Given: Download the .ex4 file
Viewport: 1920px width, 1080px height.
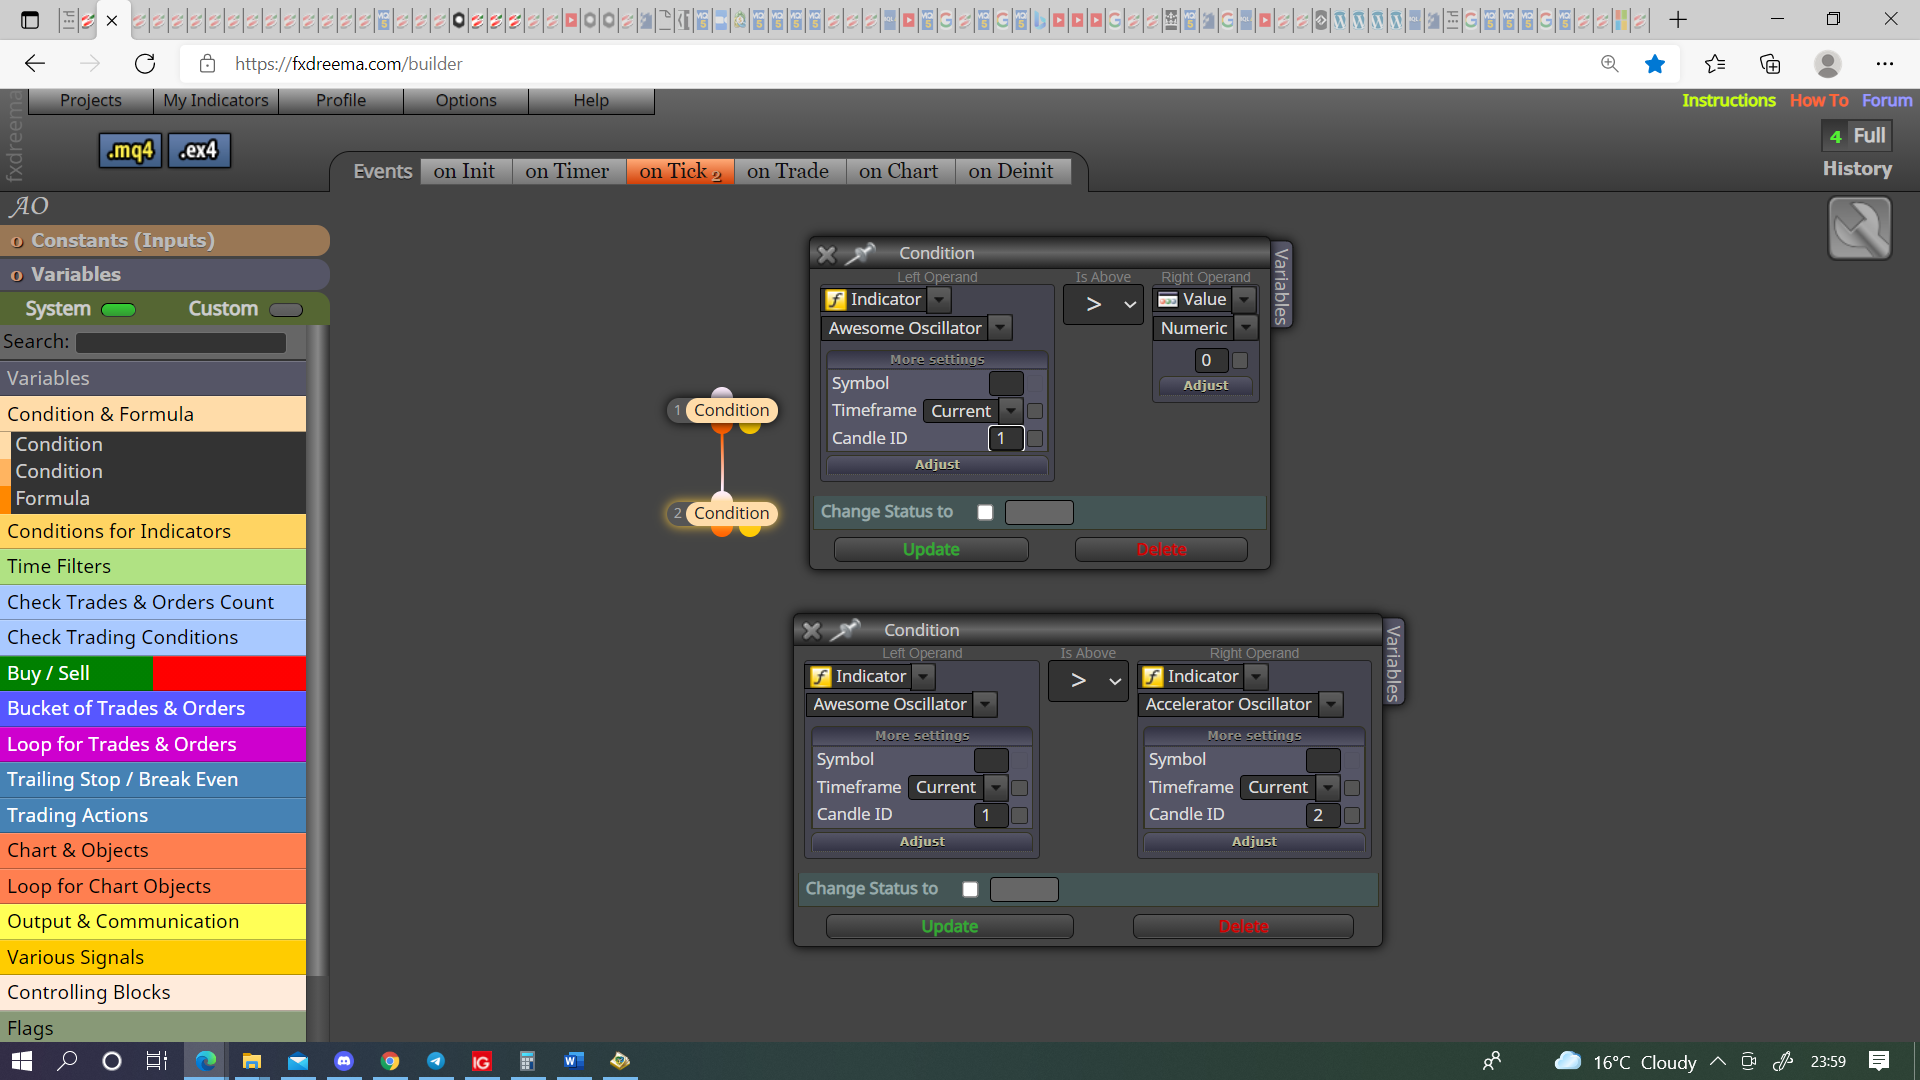Looking at the screenshot, I should pyautogui.click(x=199, y=151).
